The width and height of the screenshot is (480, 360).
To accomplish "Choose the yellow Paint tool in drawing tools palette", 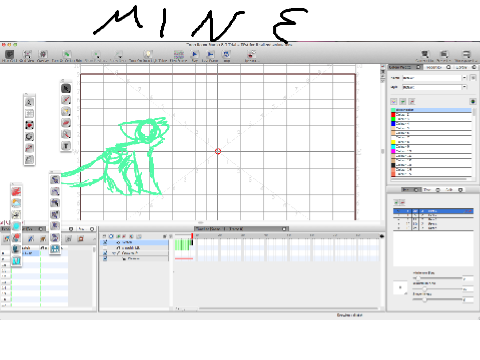I will tap(66, 111).
